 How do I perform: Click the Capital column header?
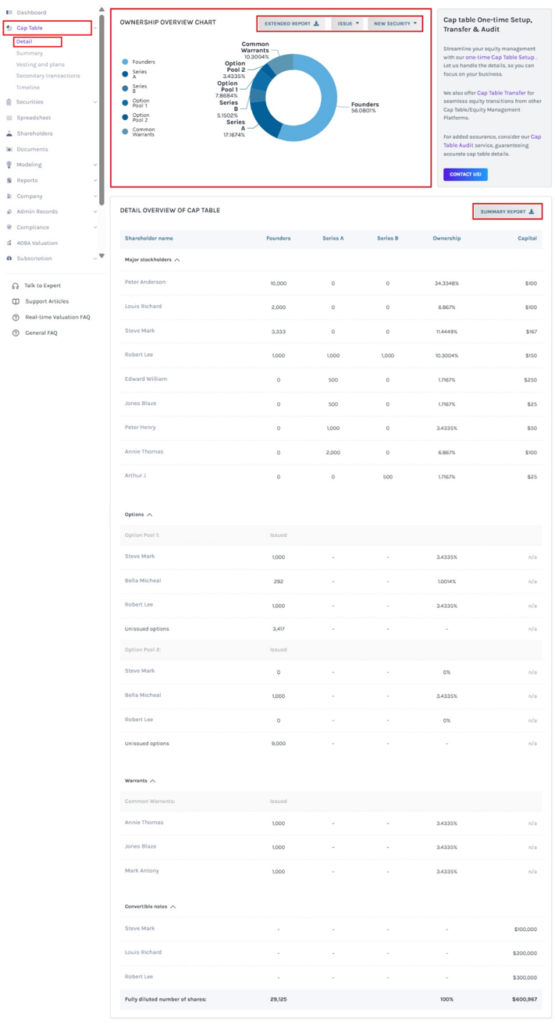click(528, 238)
